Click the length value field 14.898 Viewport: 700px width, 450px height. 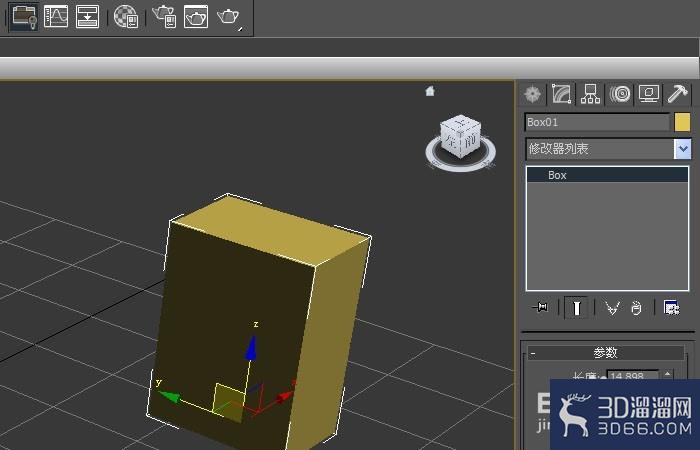[632, 376]
